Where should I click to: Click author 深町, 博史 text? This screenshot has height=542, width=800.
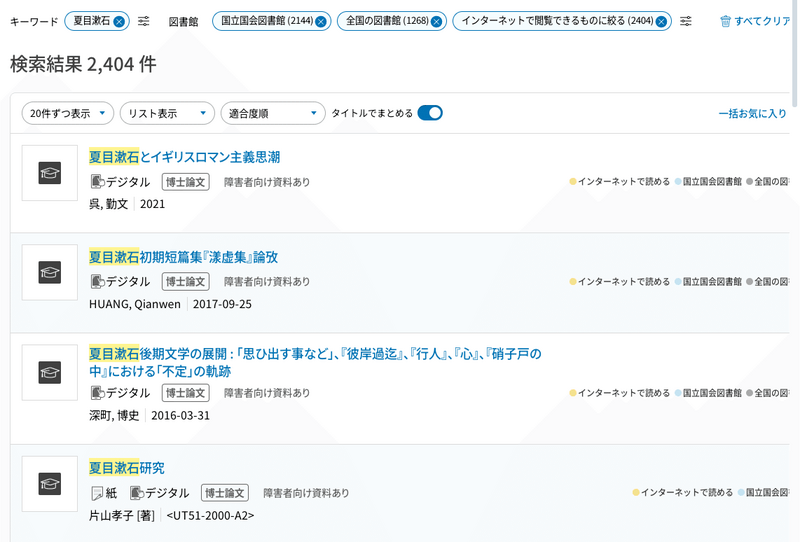(x=114, y=415)
